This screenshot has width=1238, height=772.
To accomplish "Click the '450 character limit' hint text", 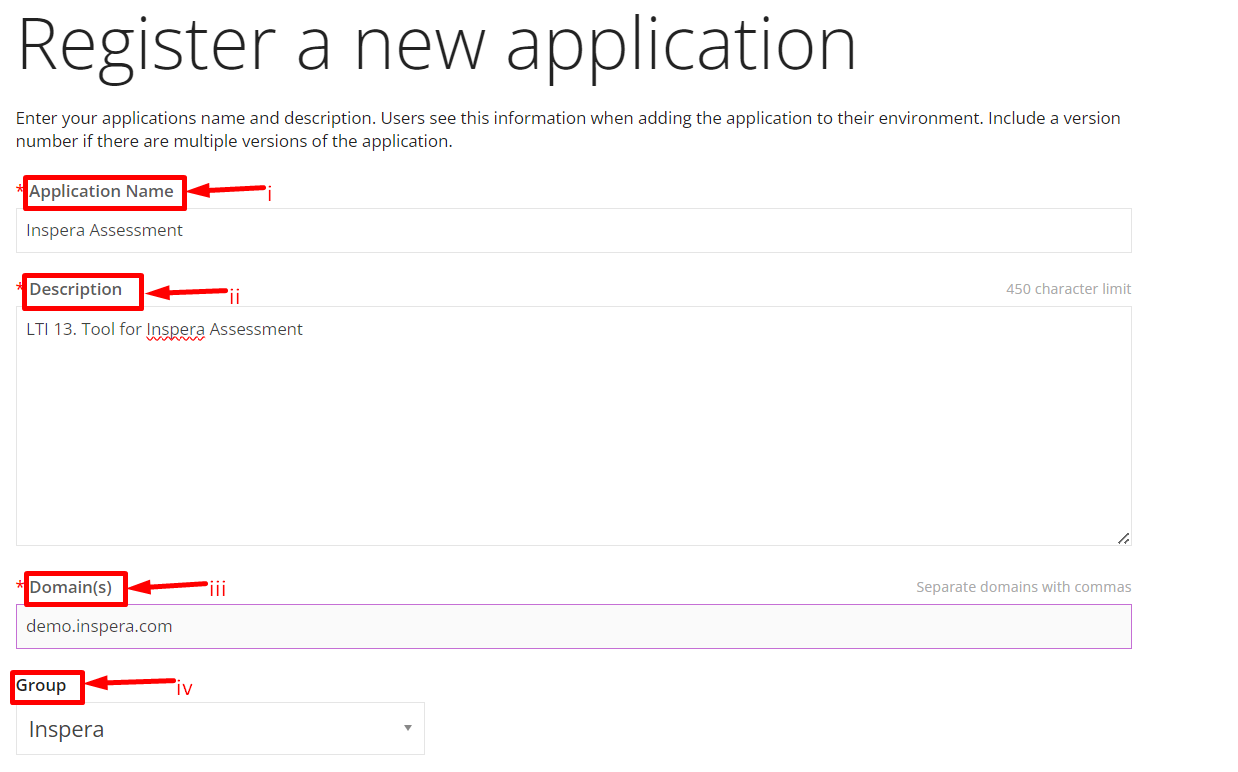I will click(1068, 288).
